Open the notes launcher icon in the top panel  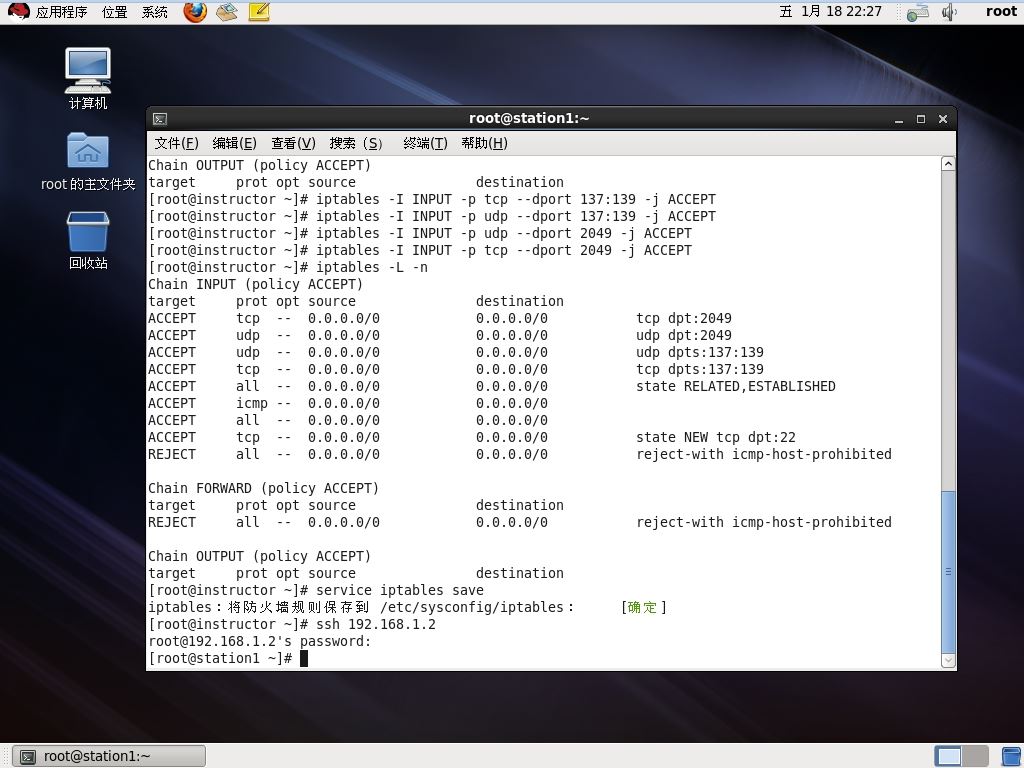pos(259,12)
